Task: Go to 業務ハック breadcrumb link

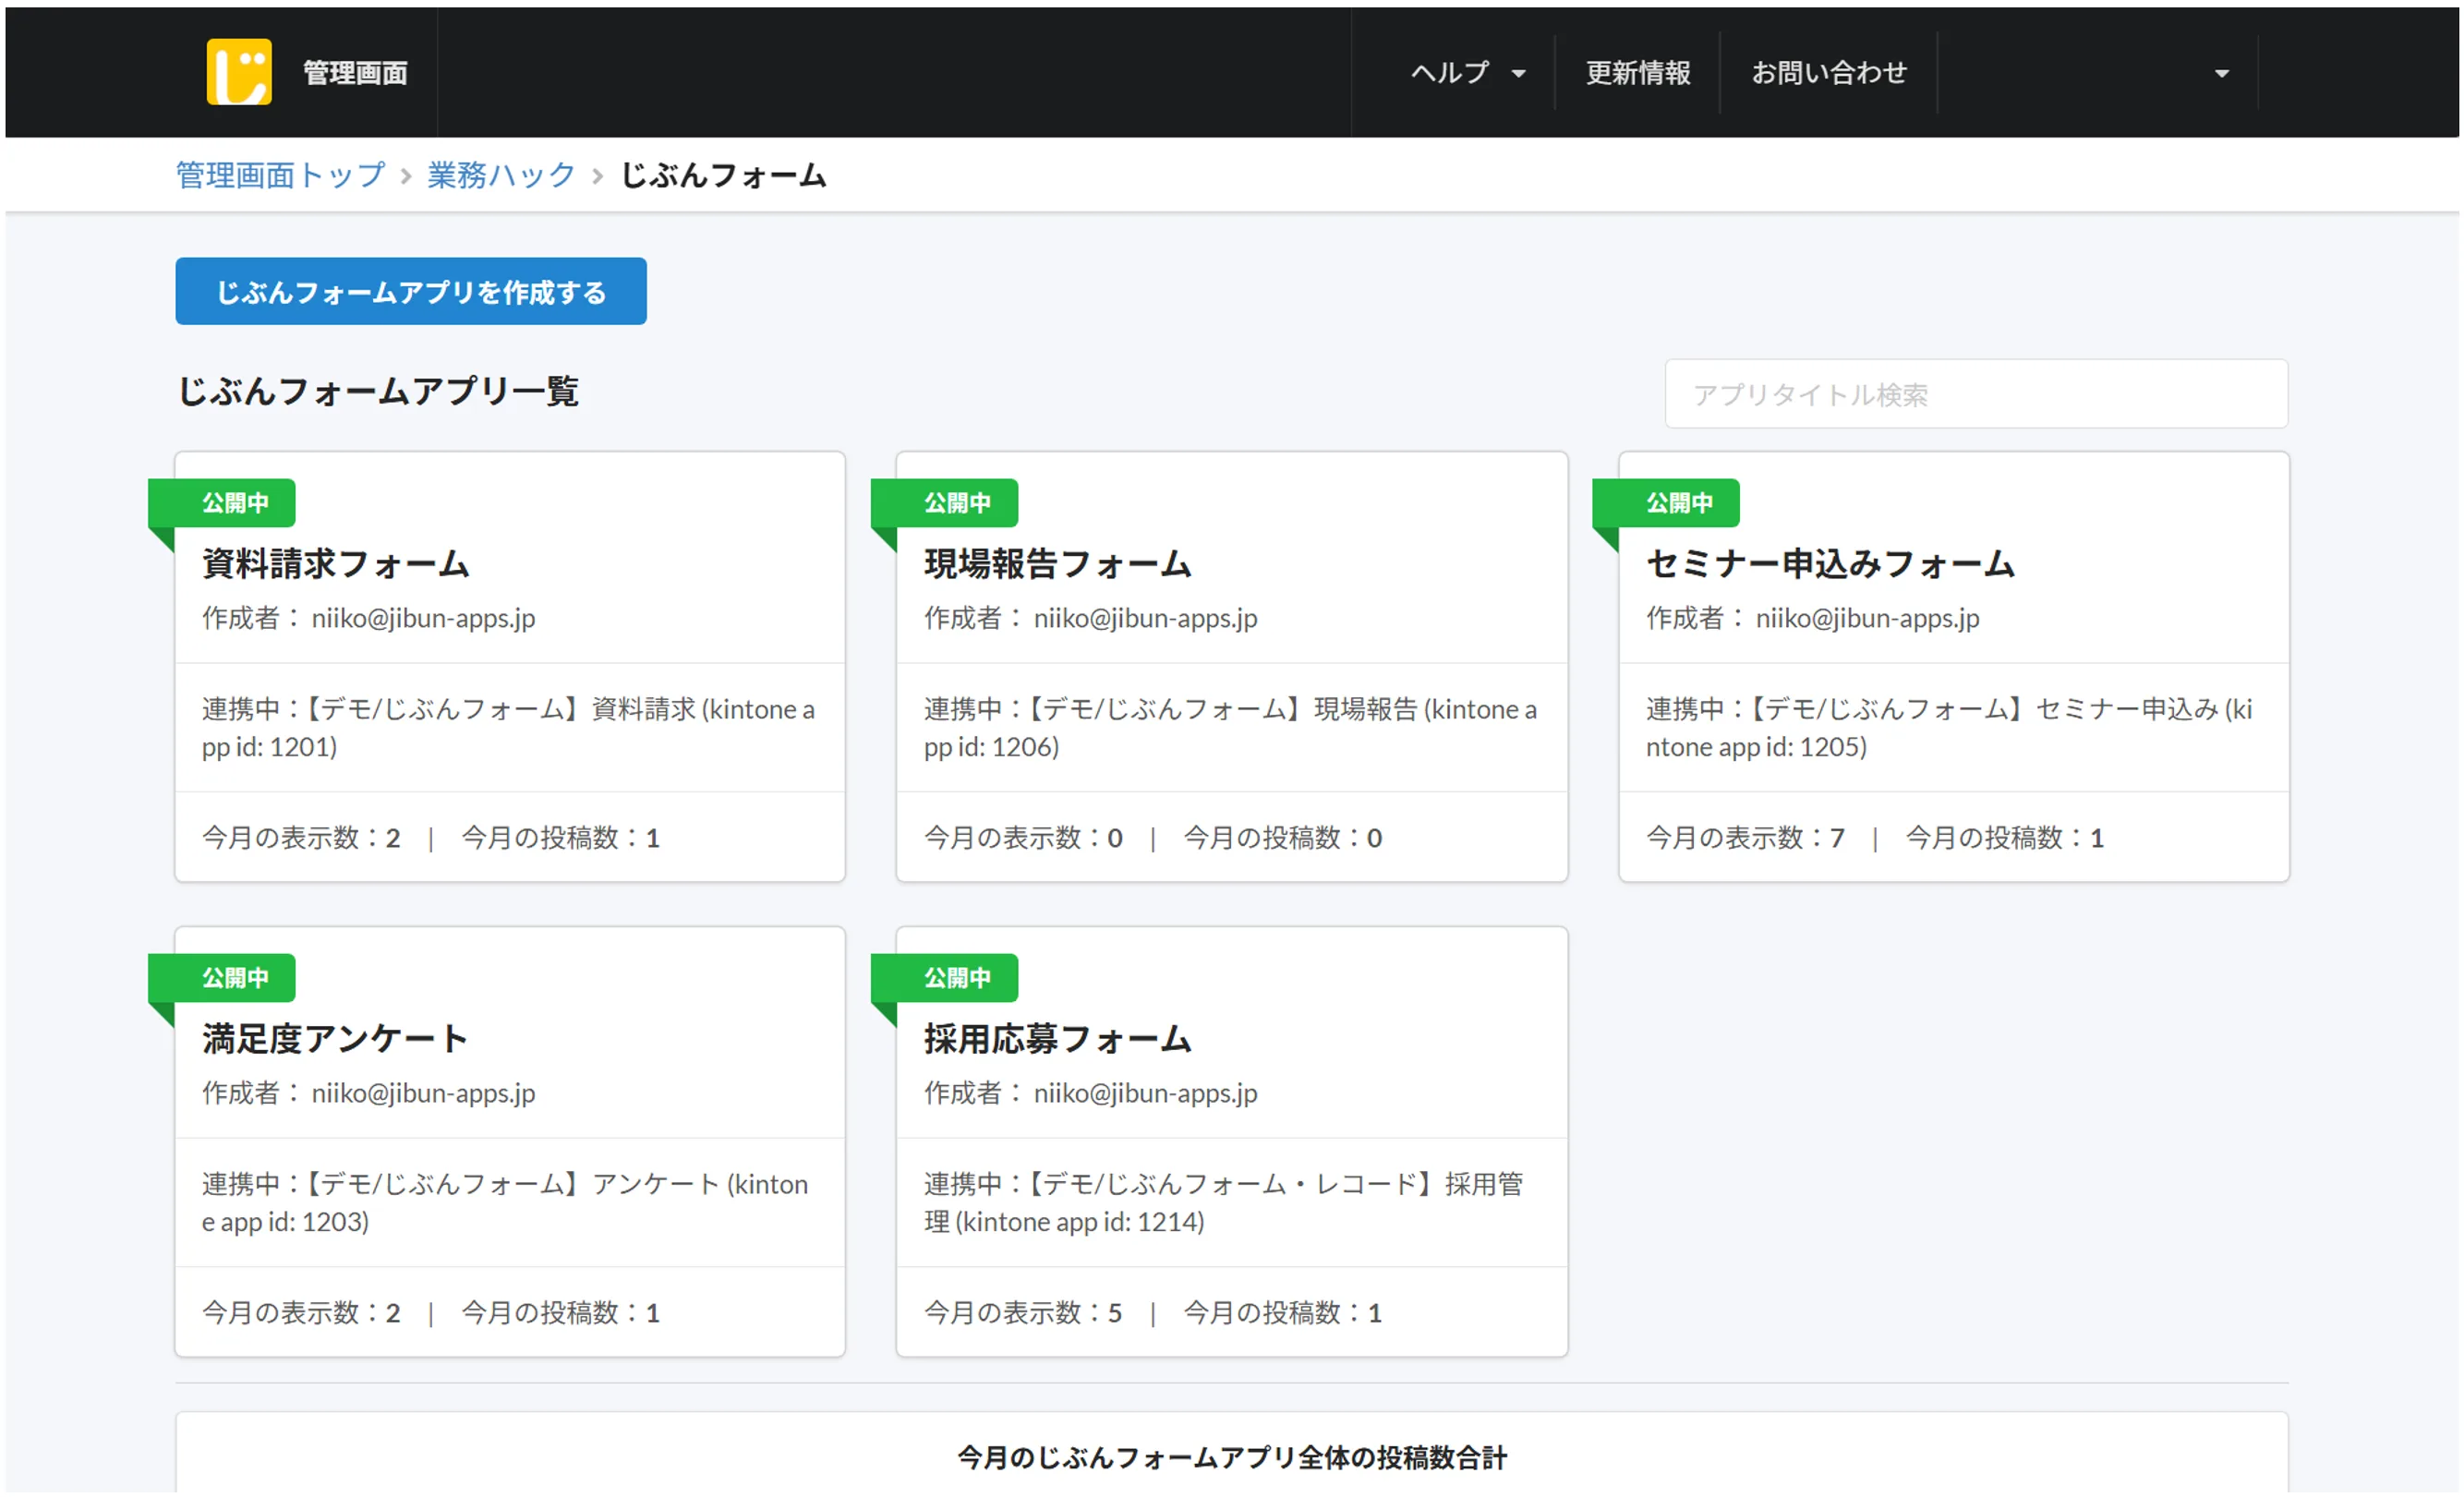Action: pos(501,175)
